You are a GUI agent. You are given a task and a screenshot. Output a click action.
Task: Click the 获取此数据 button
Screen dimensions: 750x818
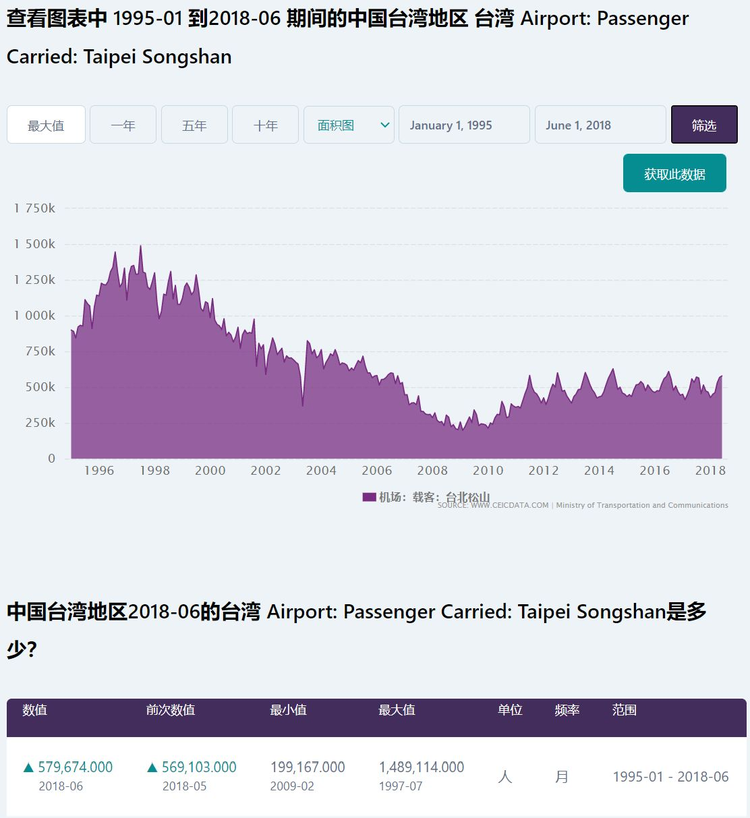674,174
